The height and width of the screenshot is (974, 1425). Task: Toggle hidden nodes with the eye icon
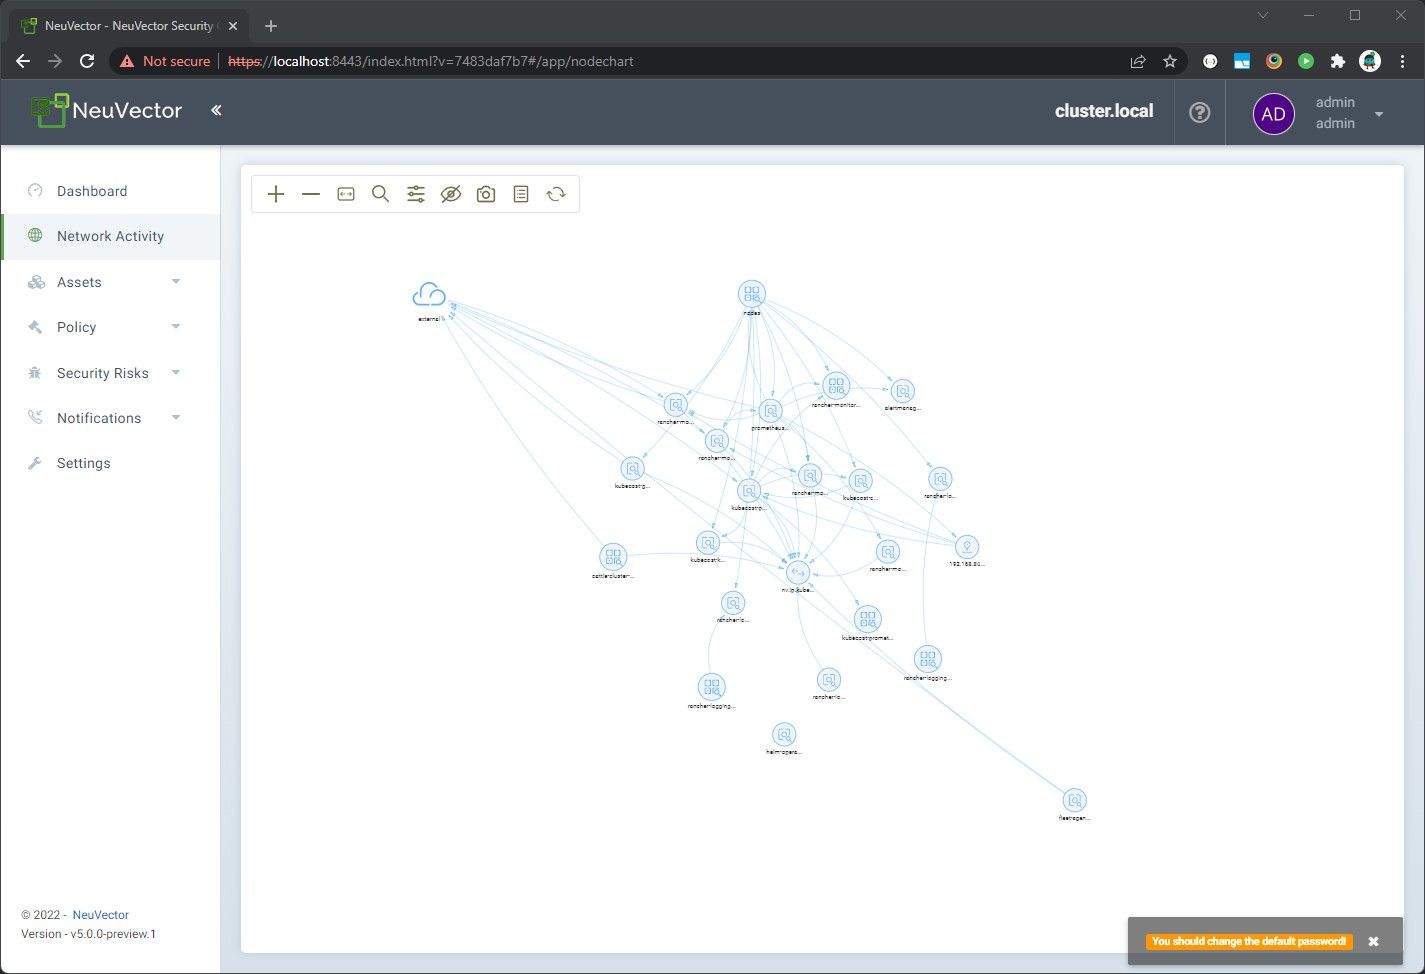(x=451, y=194)
